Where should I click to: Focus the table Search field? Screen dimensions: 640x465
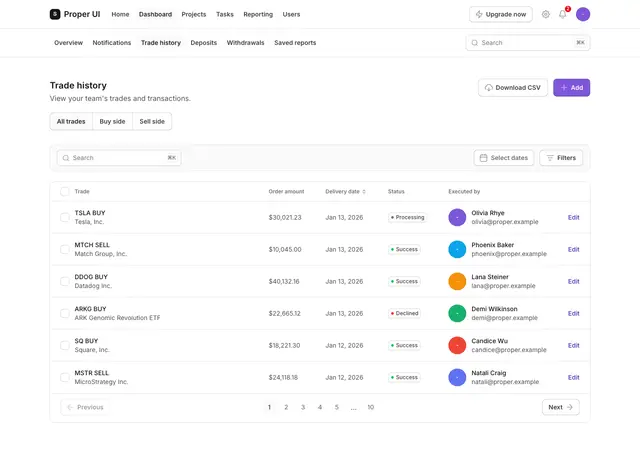(x=119, y=158)
